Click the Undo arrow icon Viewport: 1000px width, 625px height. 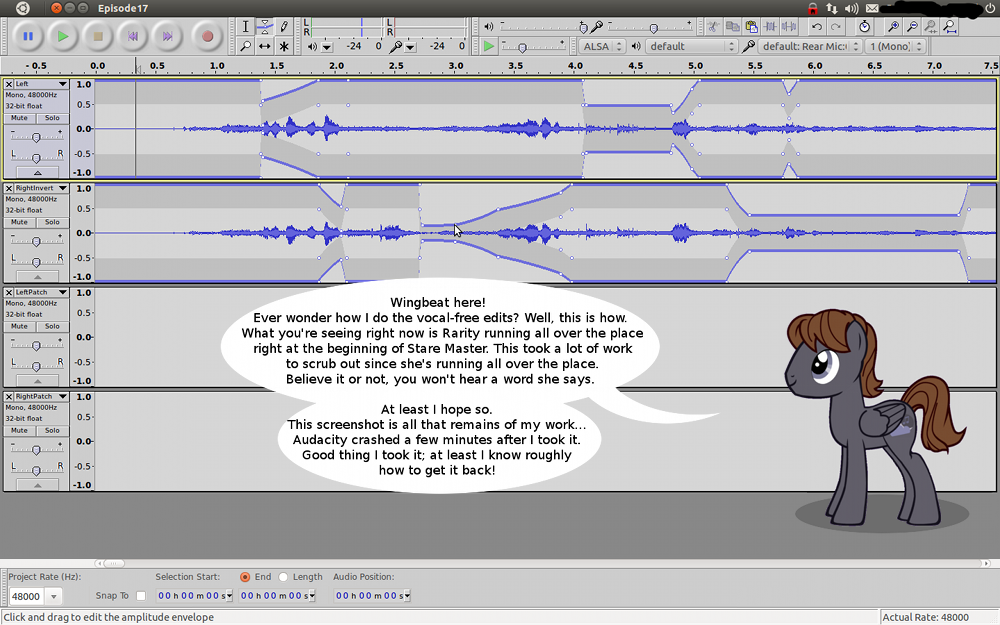816,27
